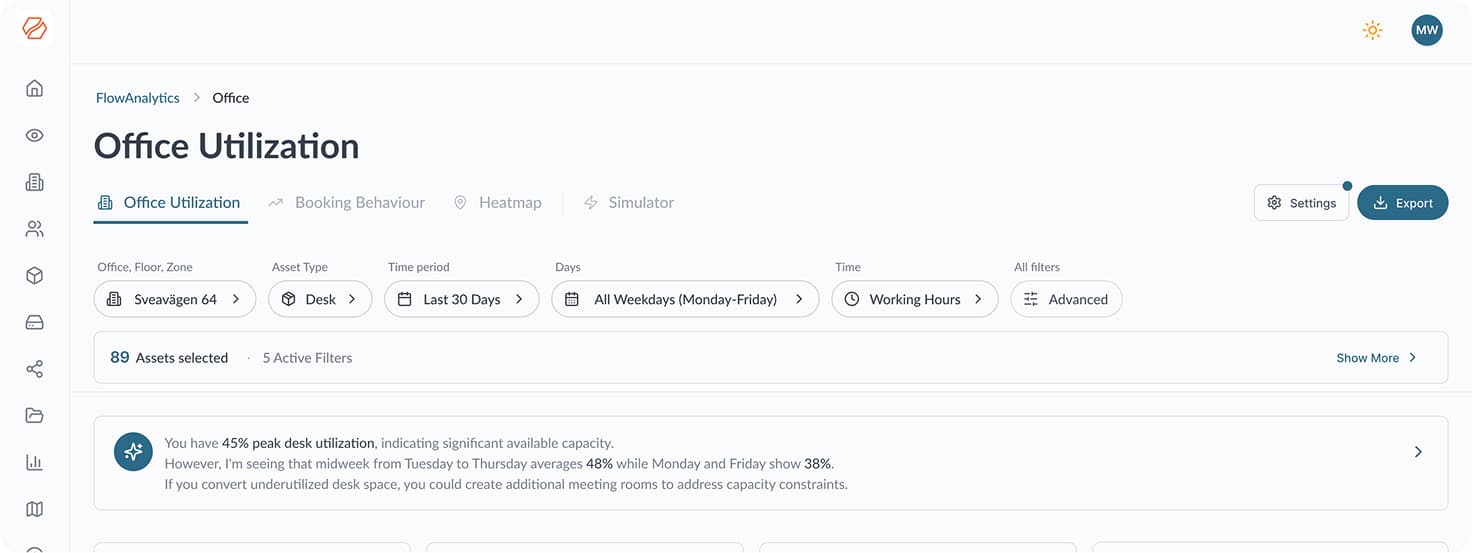Image resolution: width=1472 pixels, height=553 pixels.
Task: Click the Office Utilization page heading
Action: 227,146
